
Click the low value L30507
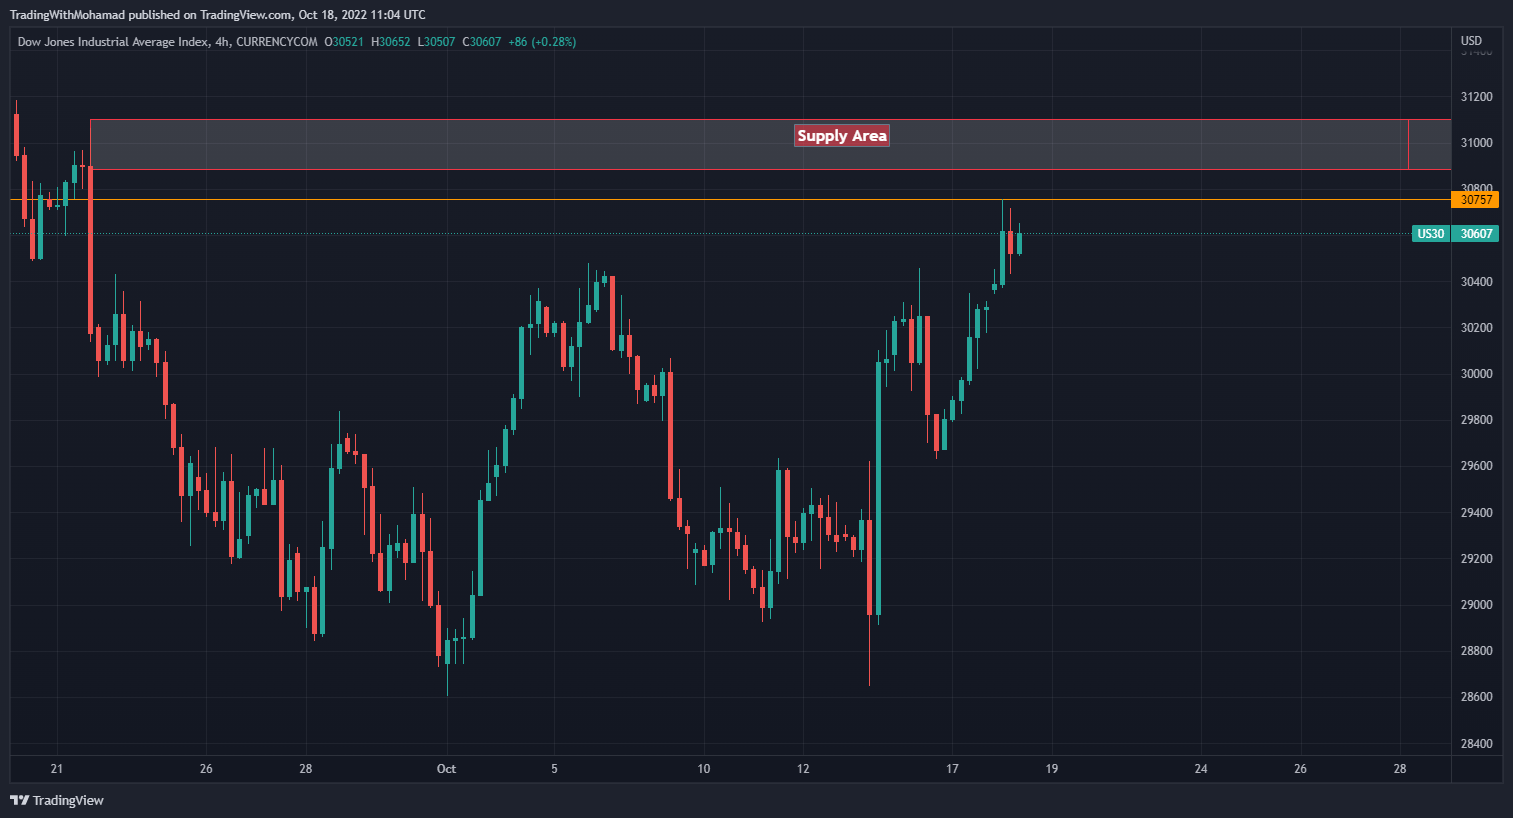436,42
